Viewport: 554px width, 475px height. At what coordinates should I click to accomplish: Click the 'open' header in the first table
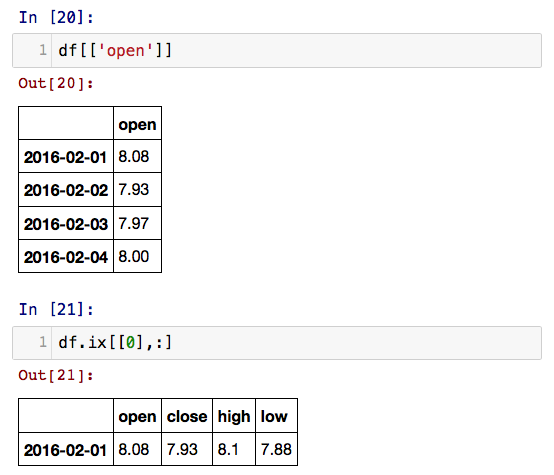[137, 123]
